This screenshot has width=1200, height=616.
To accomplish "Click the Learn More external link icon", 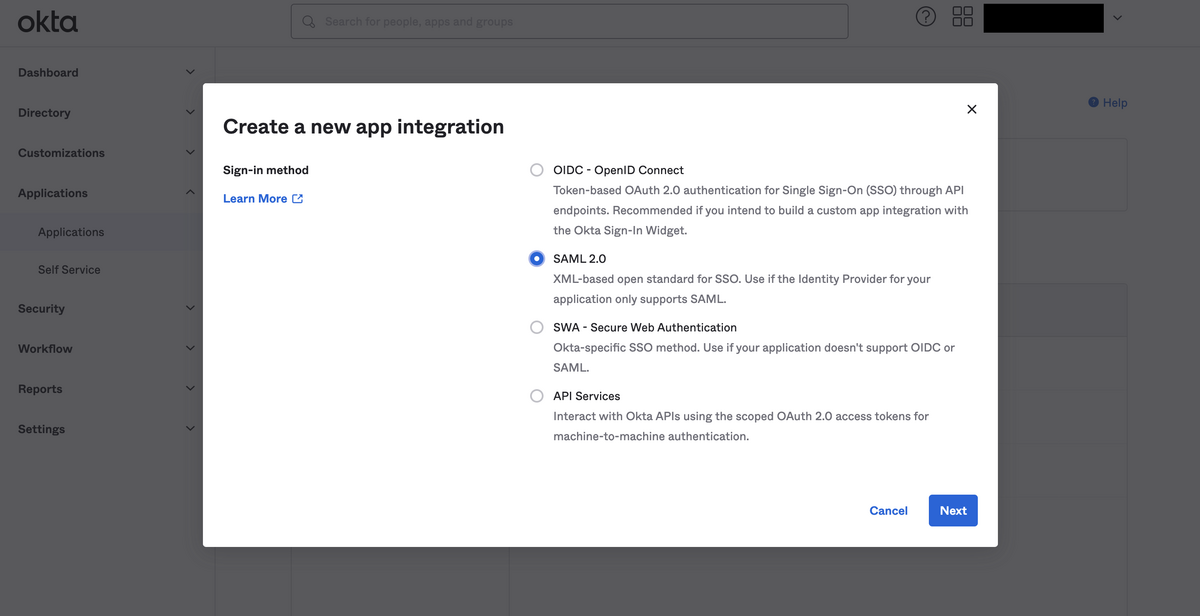I will click(x=298, y=199).
